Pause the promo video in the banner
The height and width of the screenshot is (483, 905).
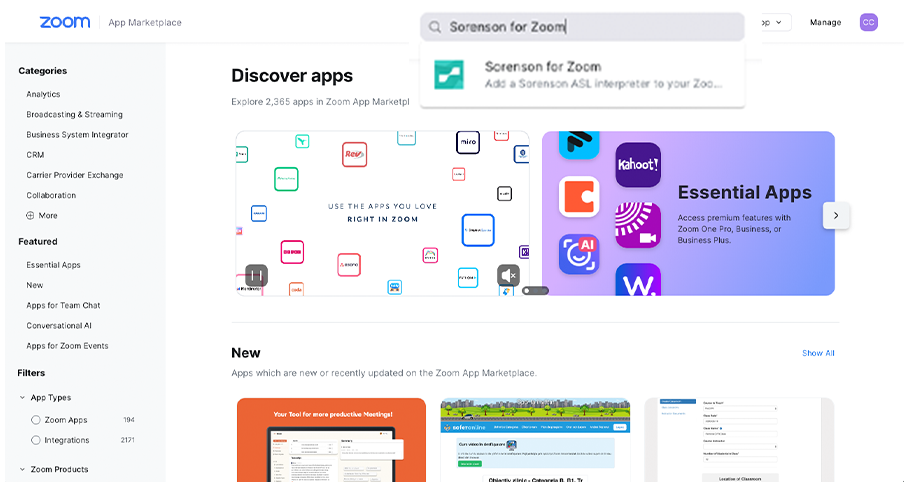click(256, 275)
